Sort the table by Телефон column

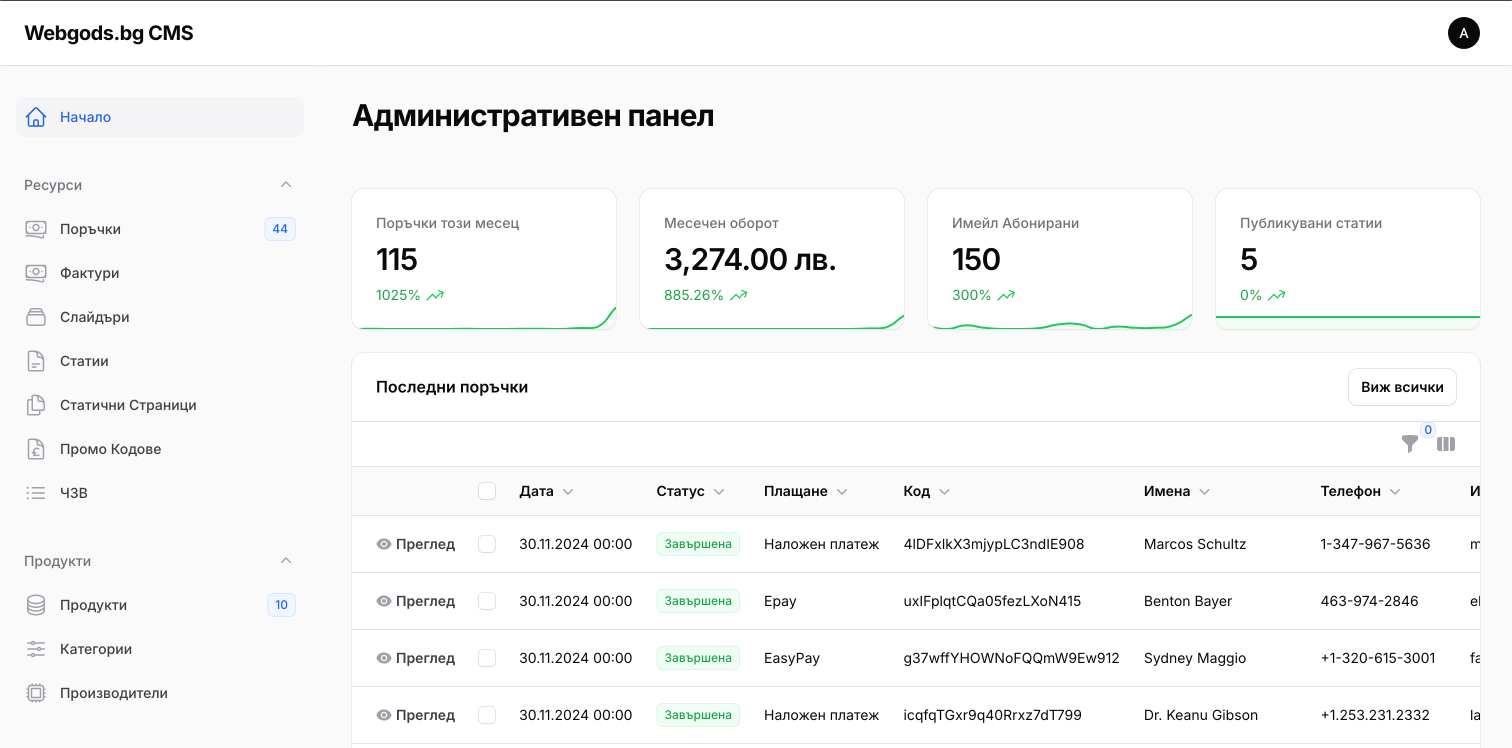pyautogui.click(x=1360, y=491)
